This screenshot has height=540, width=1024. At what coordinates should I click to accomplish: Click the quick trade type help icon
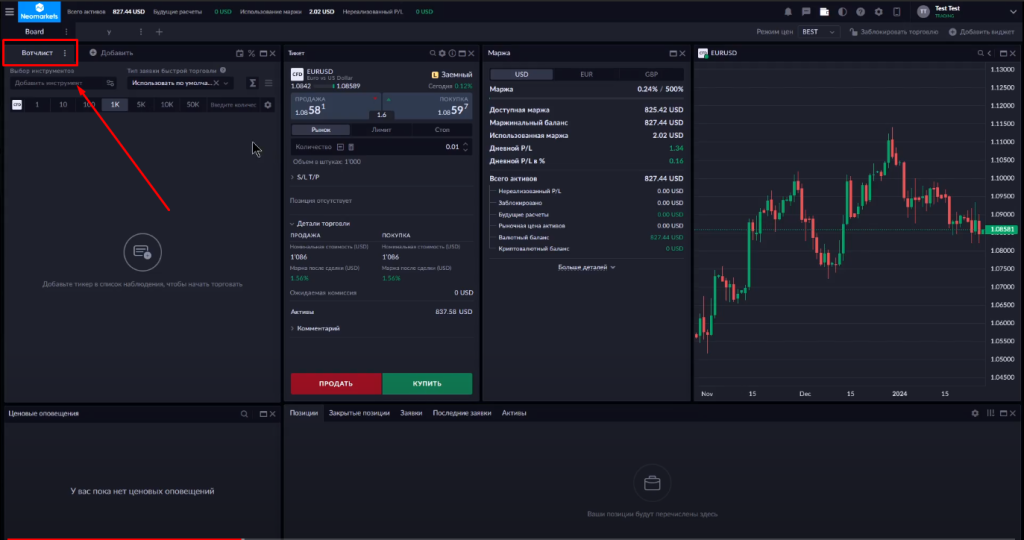click(x=223, y=70)
